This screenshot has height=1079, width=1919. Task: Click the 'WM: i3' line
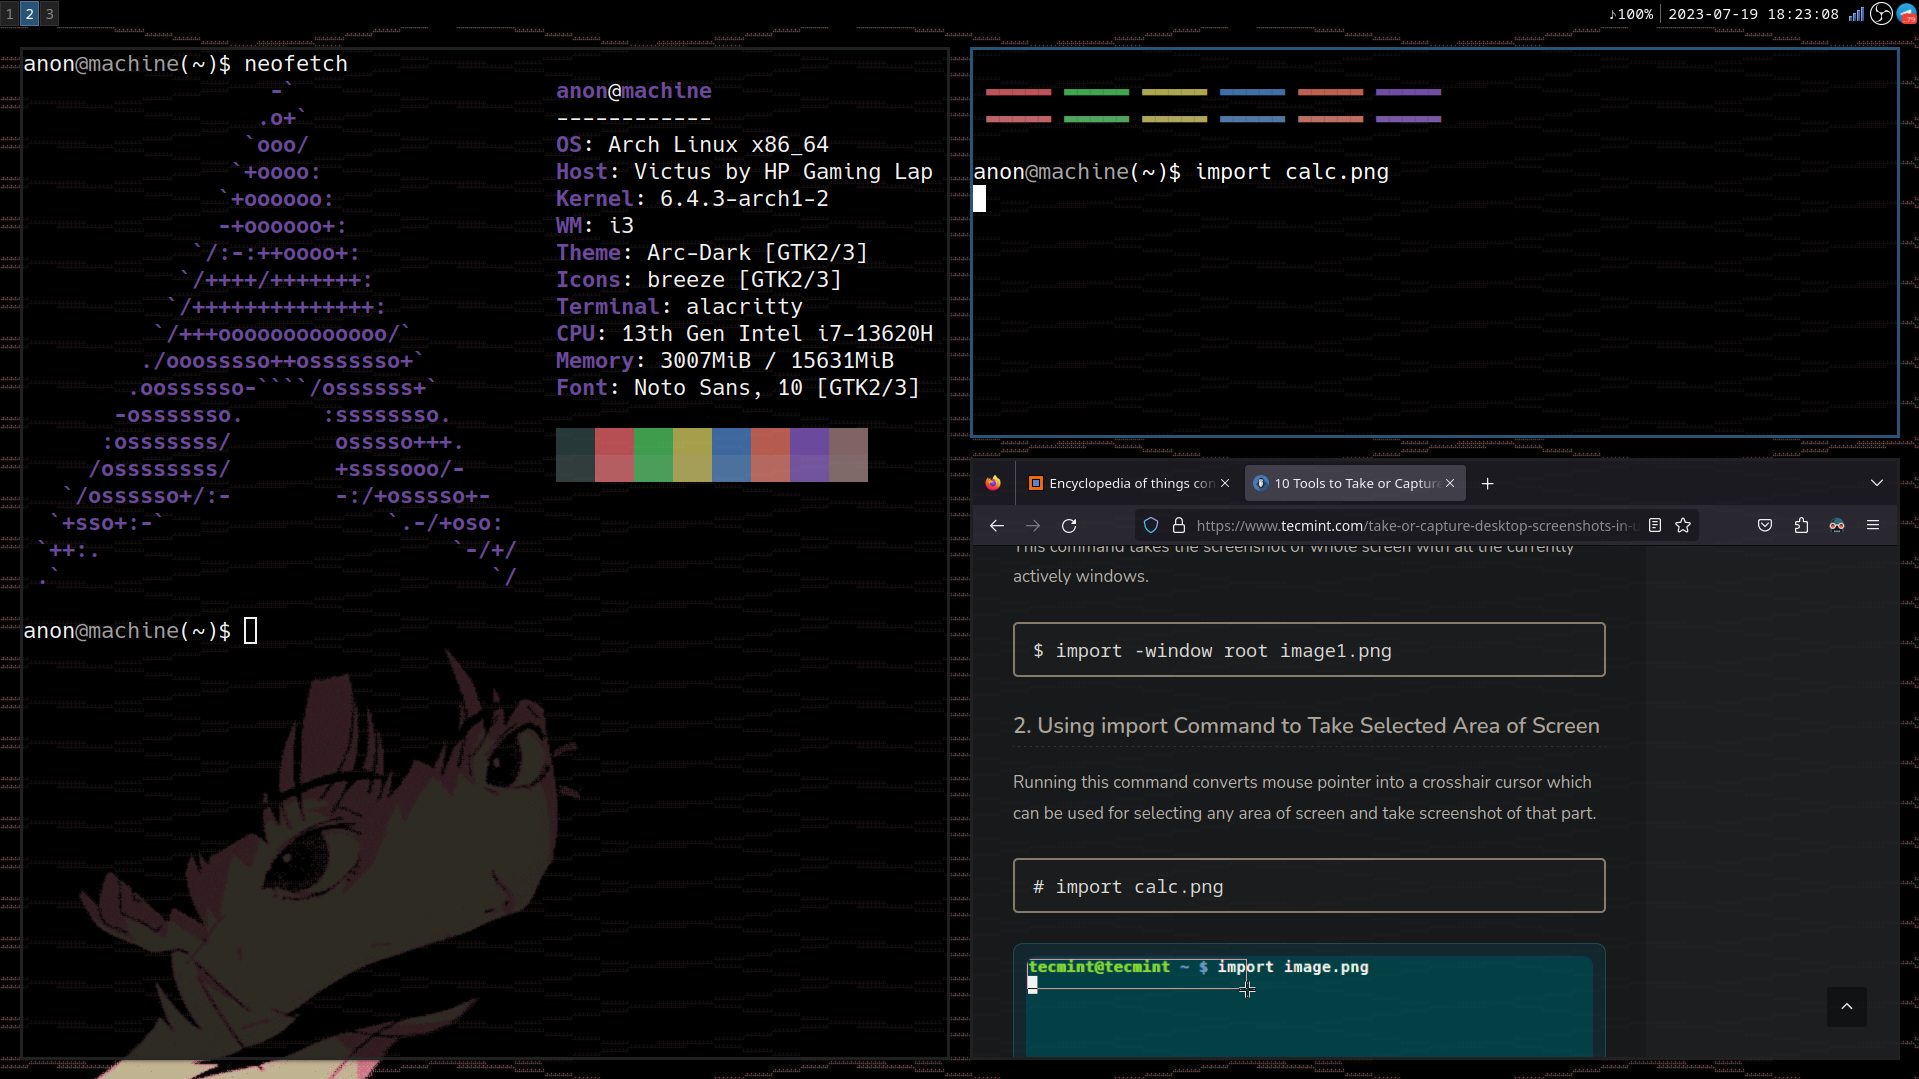595,226
